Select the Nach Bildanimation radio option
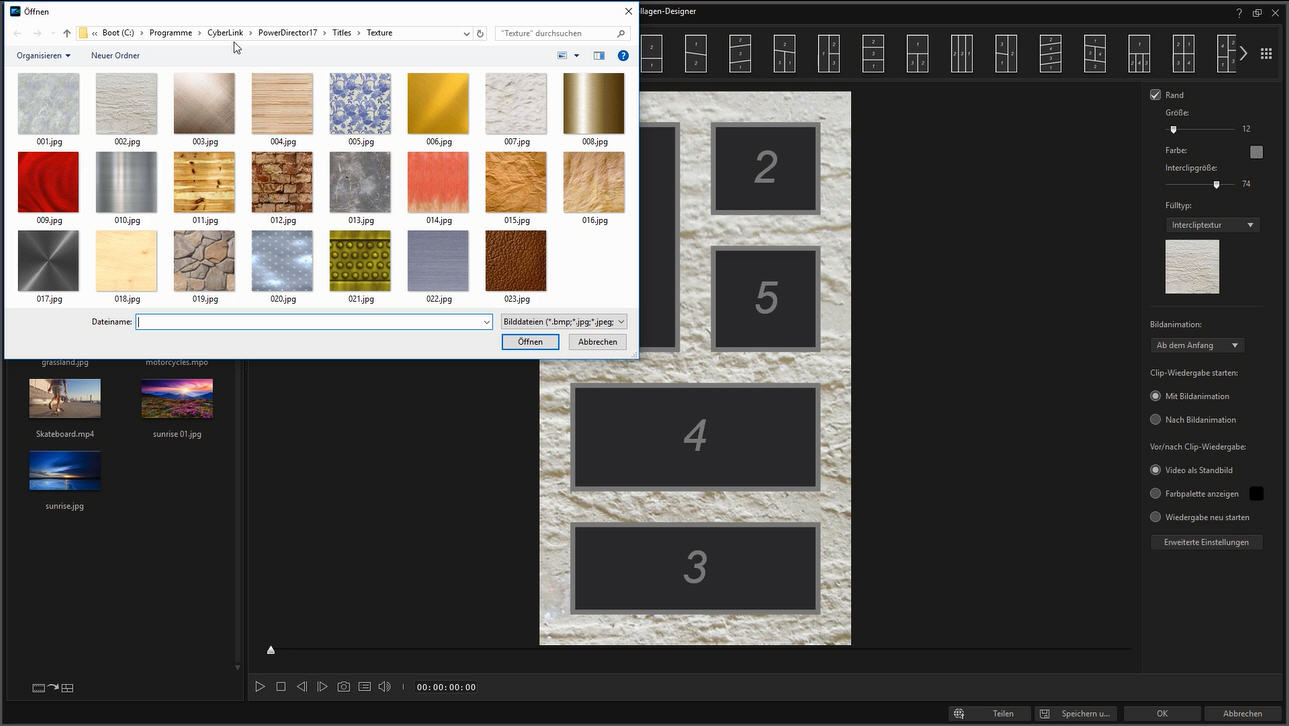Image resolution: width=1289 pixels, height=726 pixels. click(x=1156, y=420)
